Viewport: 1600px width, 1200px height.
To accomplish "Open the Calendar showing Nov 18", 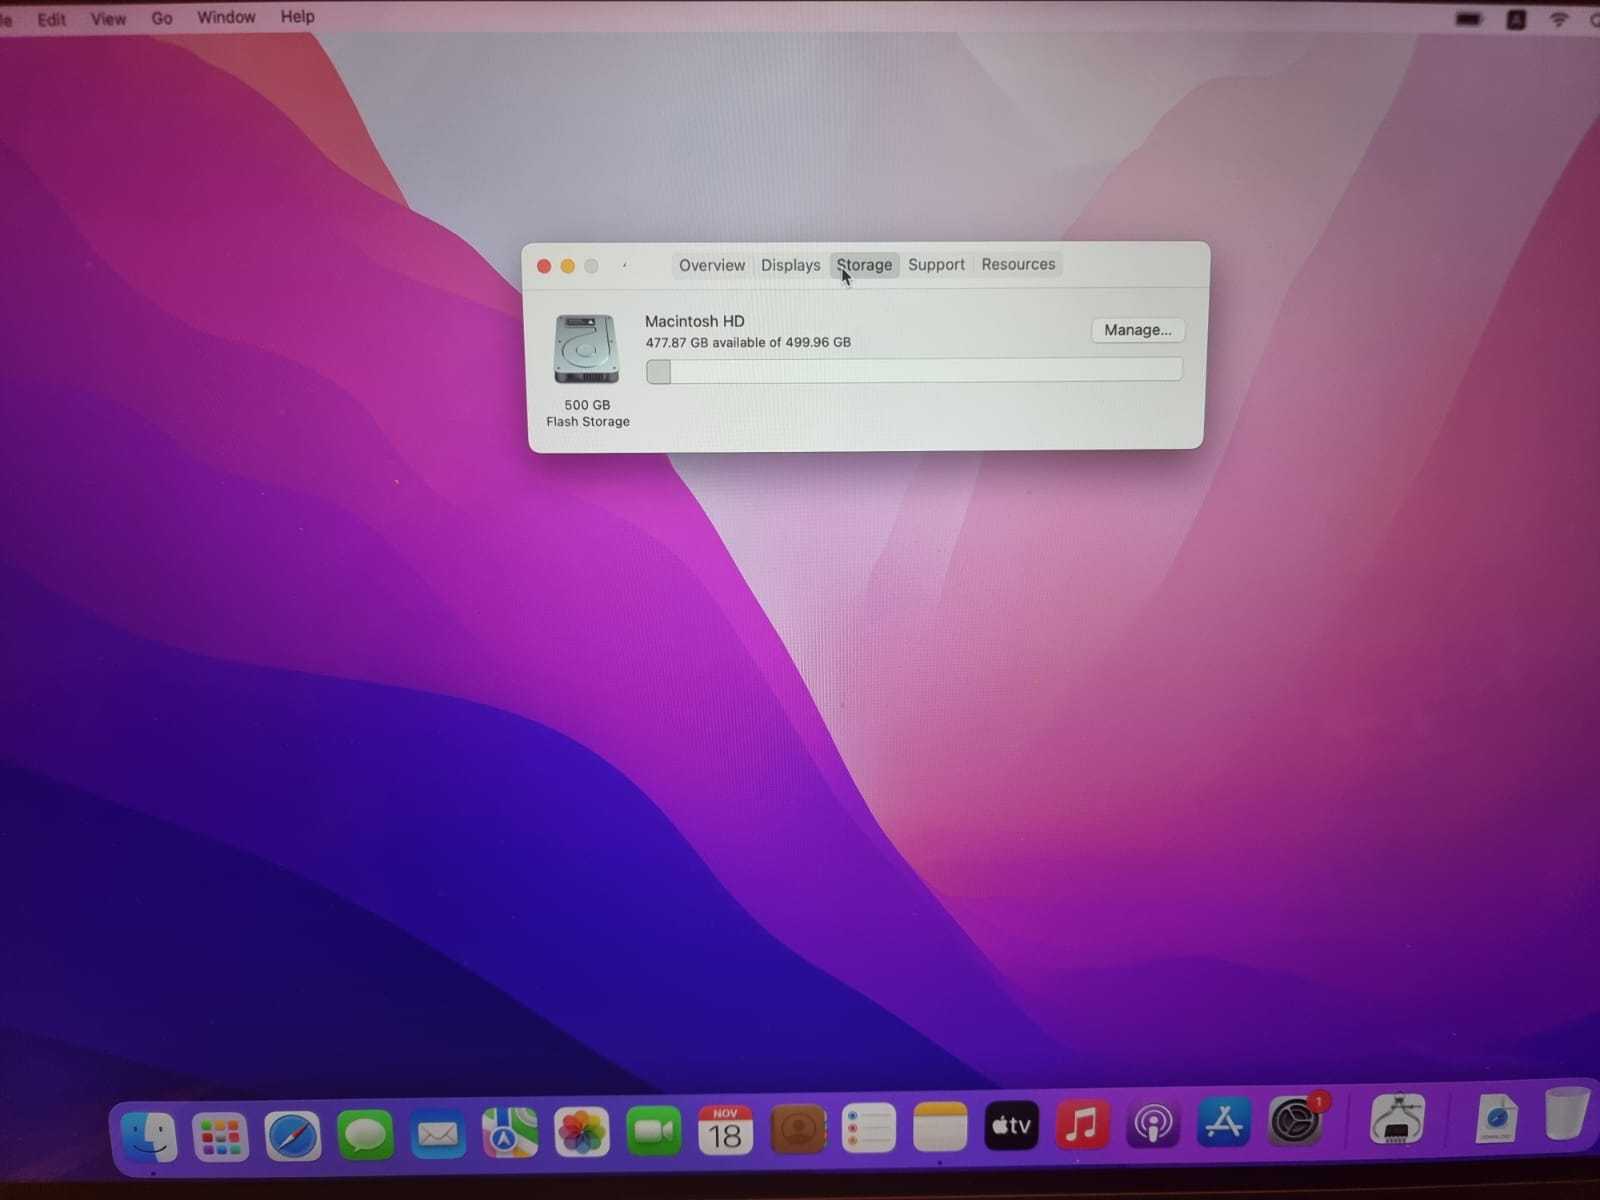I will 725,1130.
